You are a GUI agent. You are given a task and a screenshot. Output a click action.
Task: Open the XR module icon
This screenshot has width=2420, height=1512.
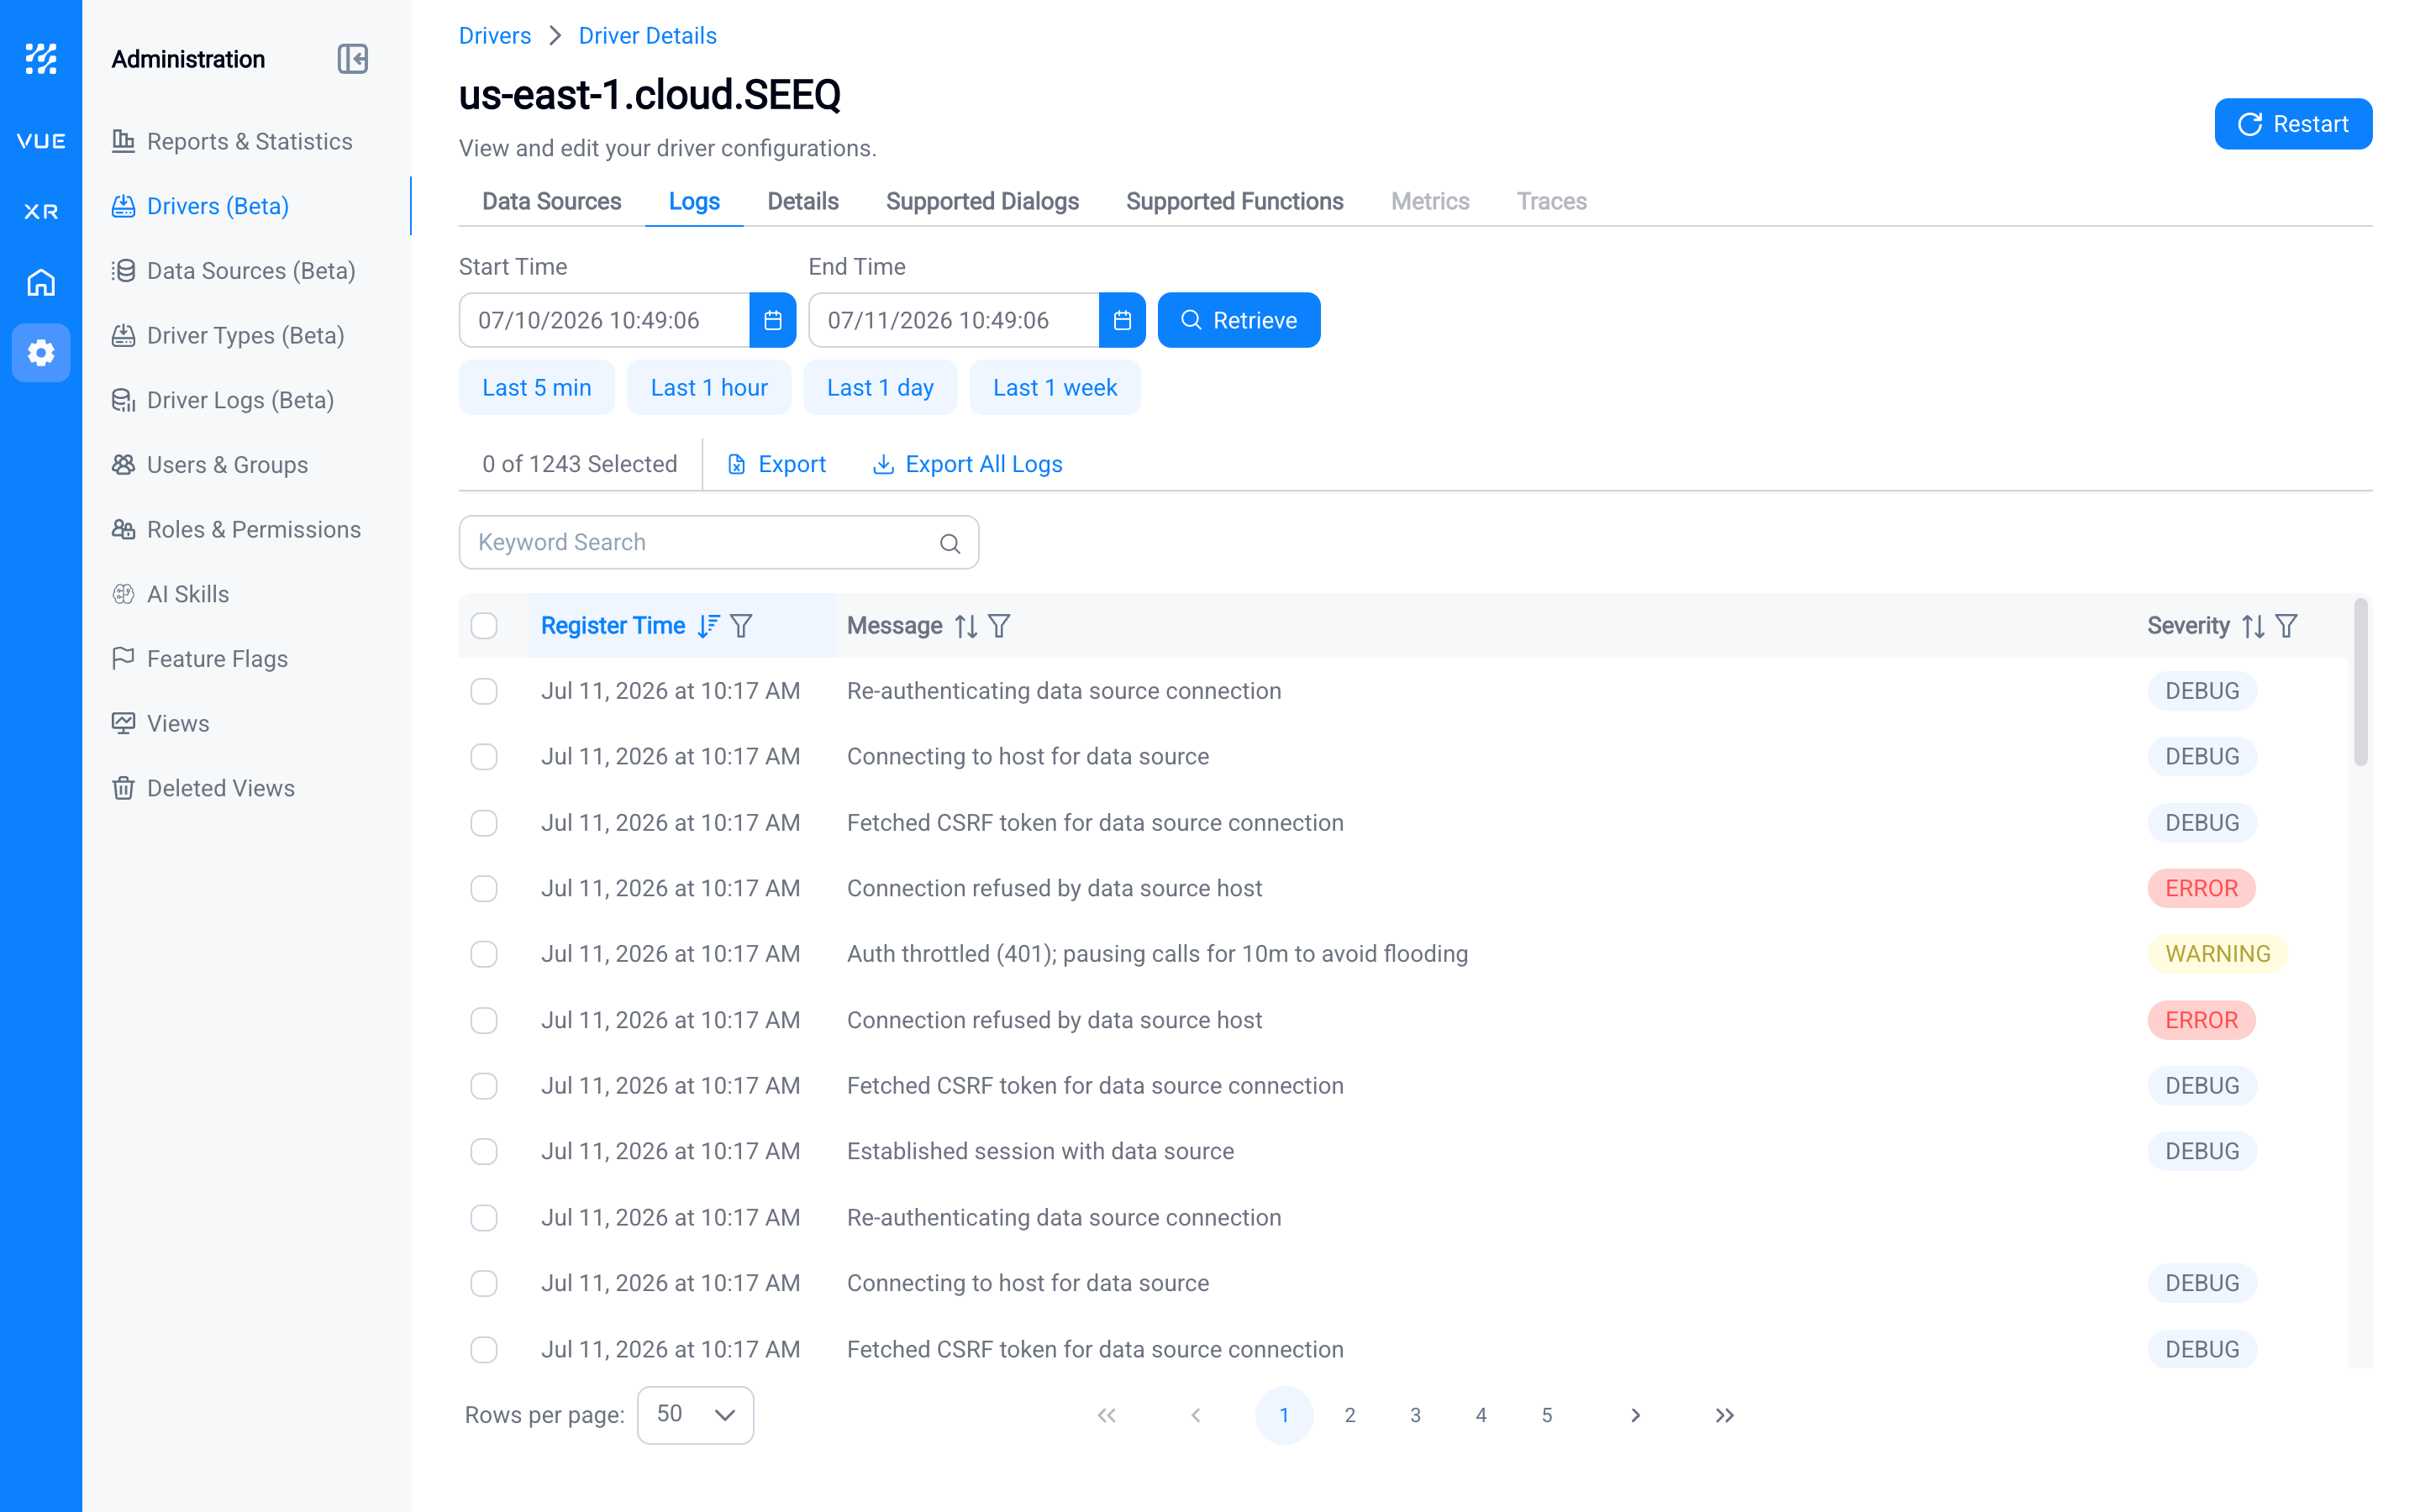point(41,212)
